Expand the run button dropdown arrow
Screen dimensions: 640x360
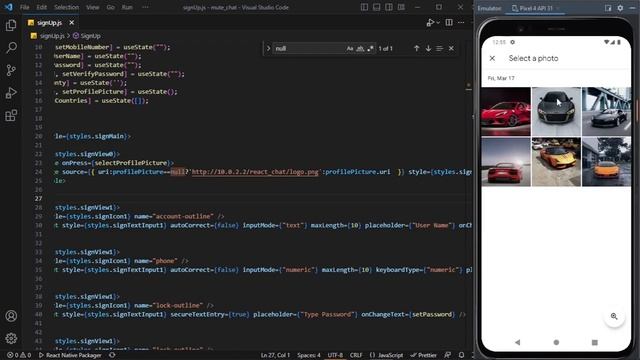(438, 23)
